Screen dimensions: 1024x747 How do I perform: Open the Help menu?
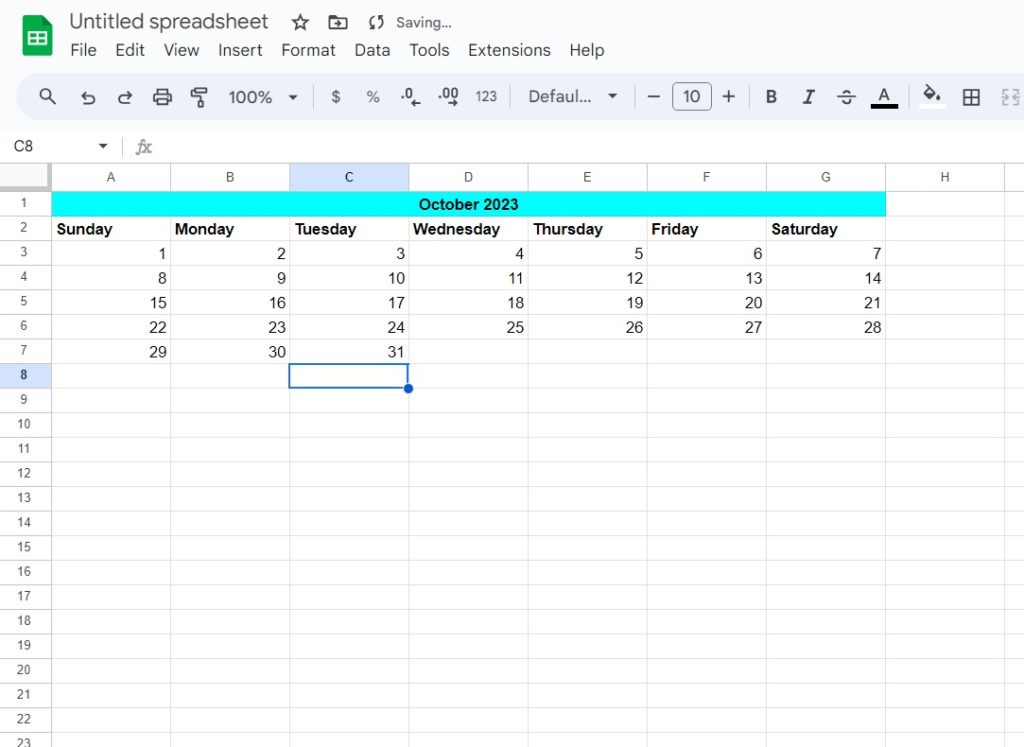(x=586, y=50)
